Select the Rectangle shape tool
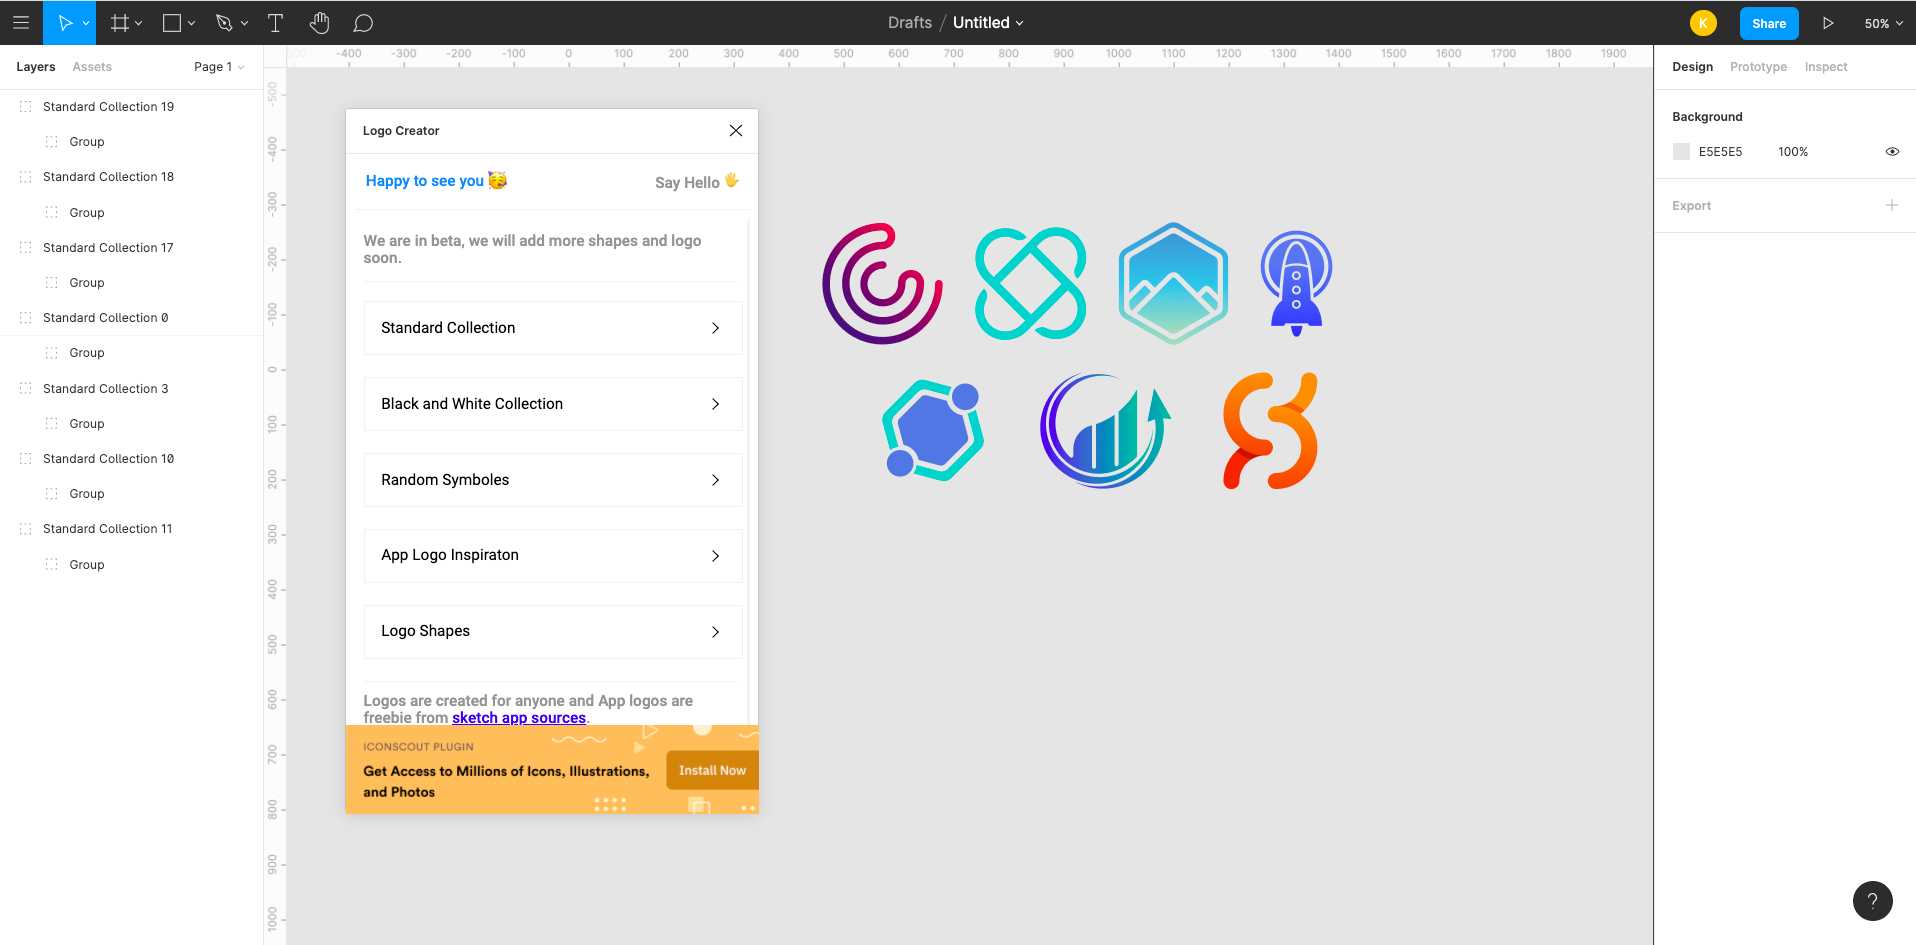Viewport: 1916px width, 945px height. tap(172, 22)
